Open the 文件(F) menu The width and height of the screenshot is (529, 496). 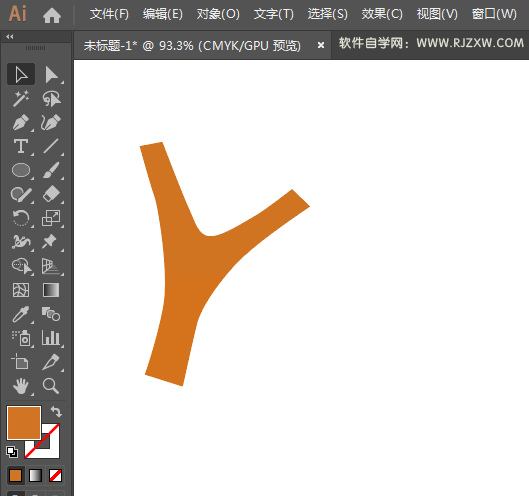coord(109,14)
